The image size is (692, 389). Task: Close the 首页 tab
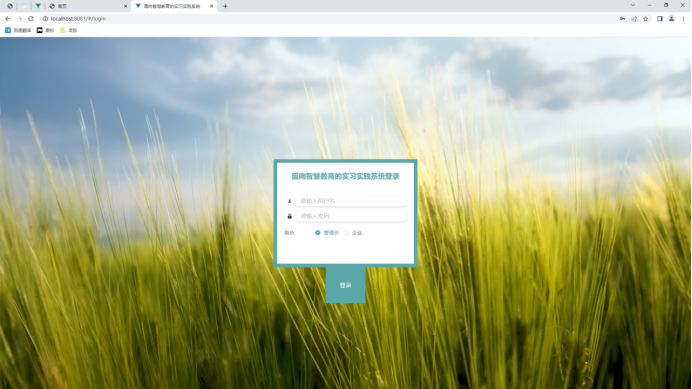click(x=125, y=6)
